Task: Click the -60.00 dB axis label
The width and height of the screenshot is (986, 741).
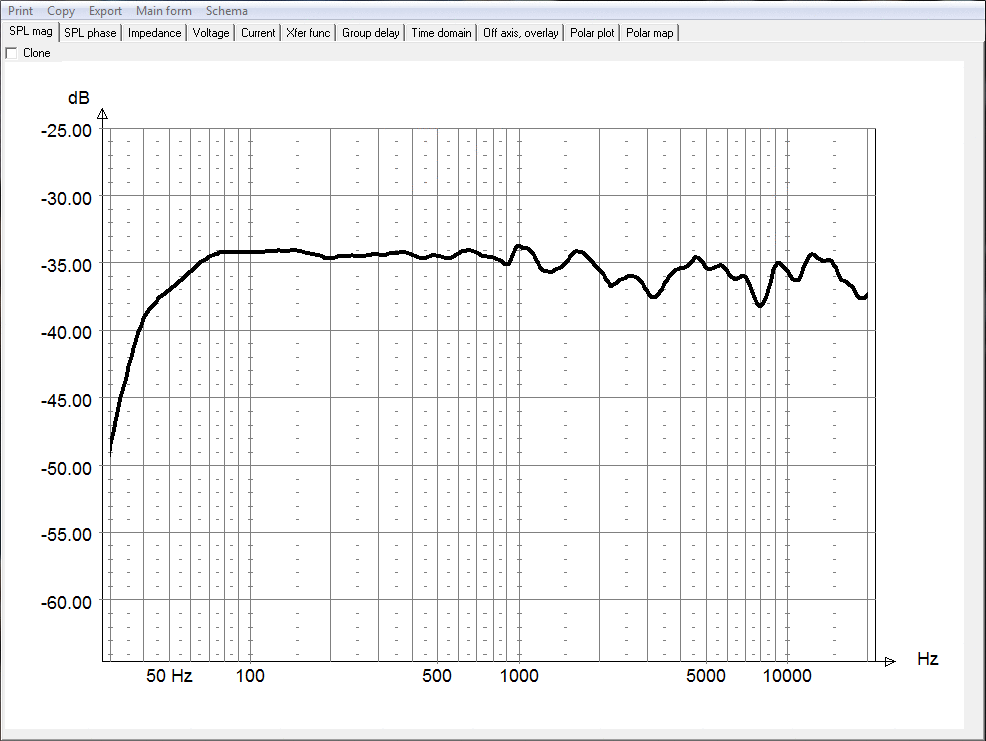Action: pyautogui.click(x=66, y=603)
